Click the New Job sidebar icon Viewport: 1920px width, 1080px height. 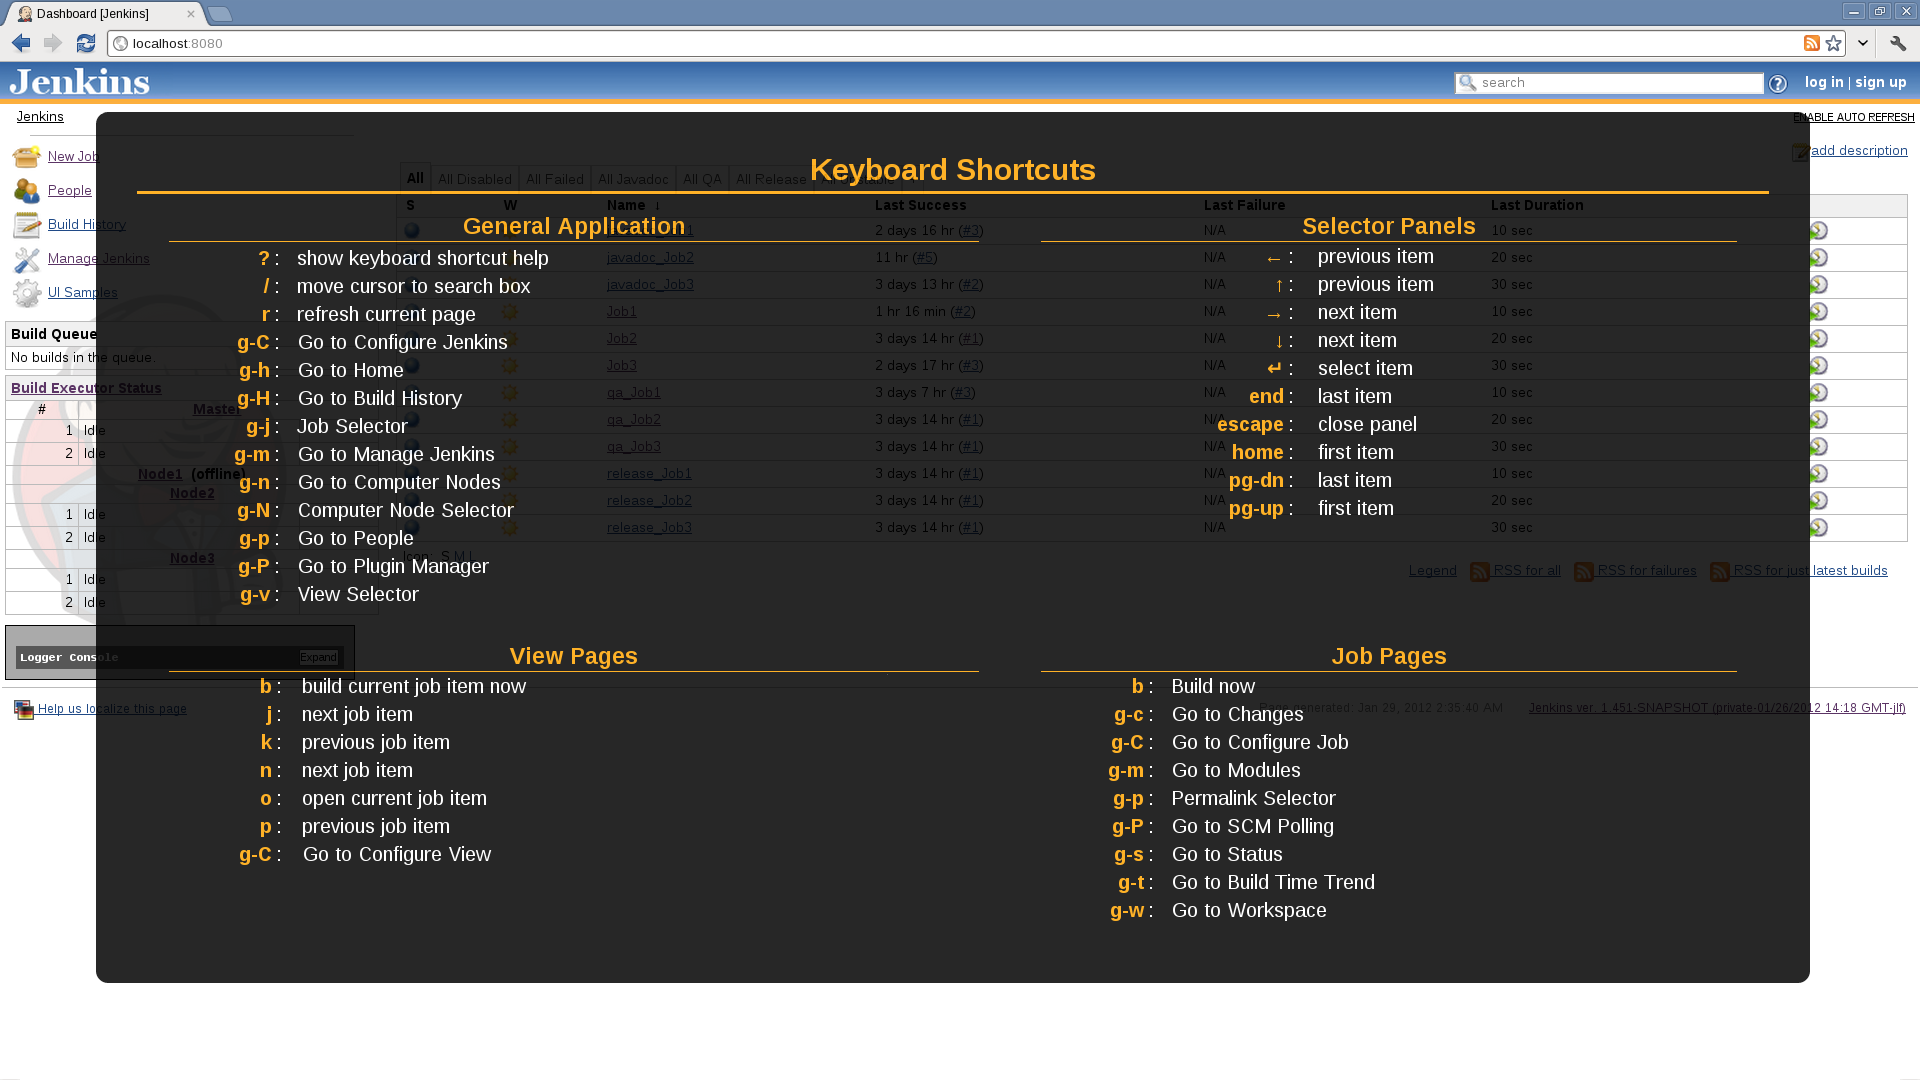(x=27, y=156)
